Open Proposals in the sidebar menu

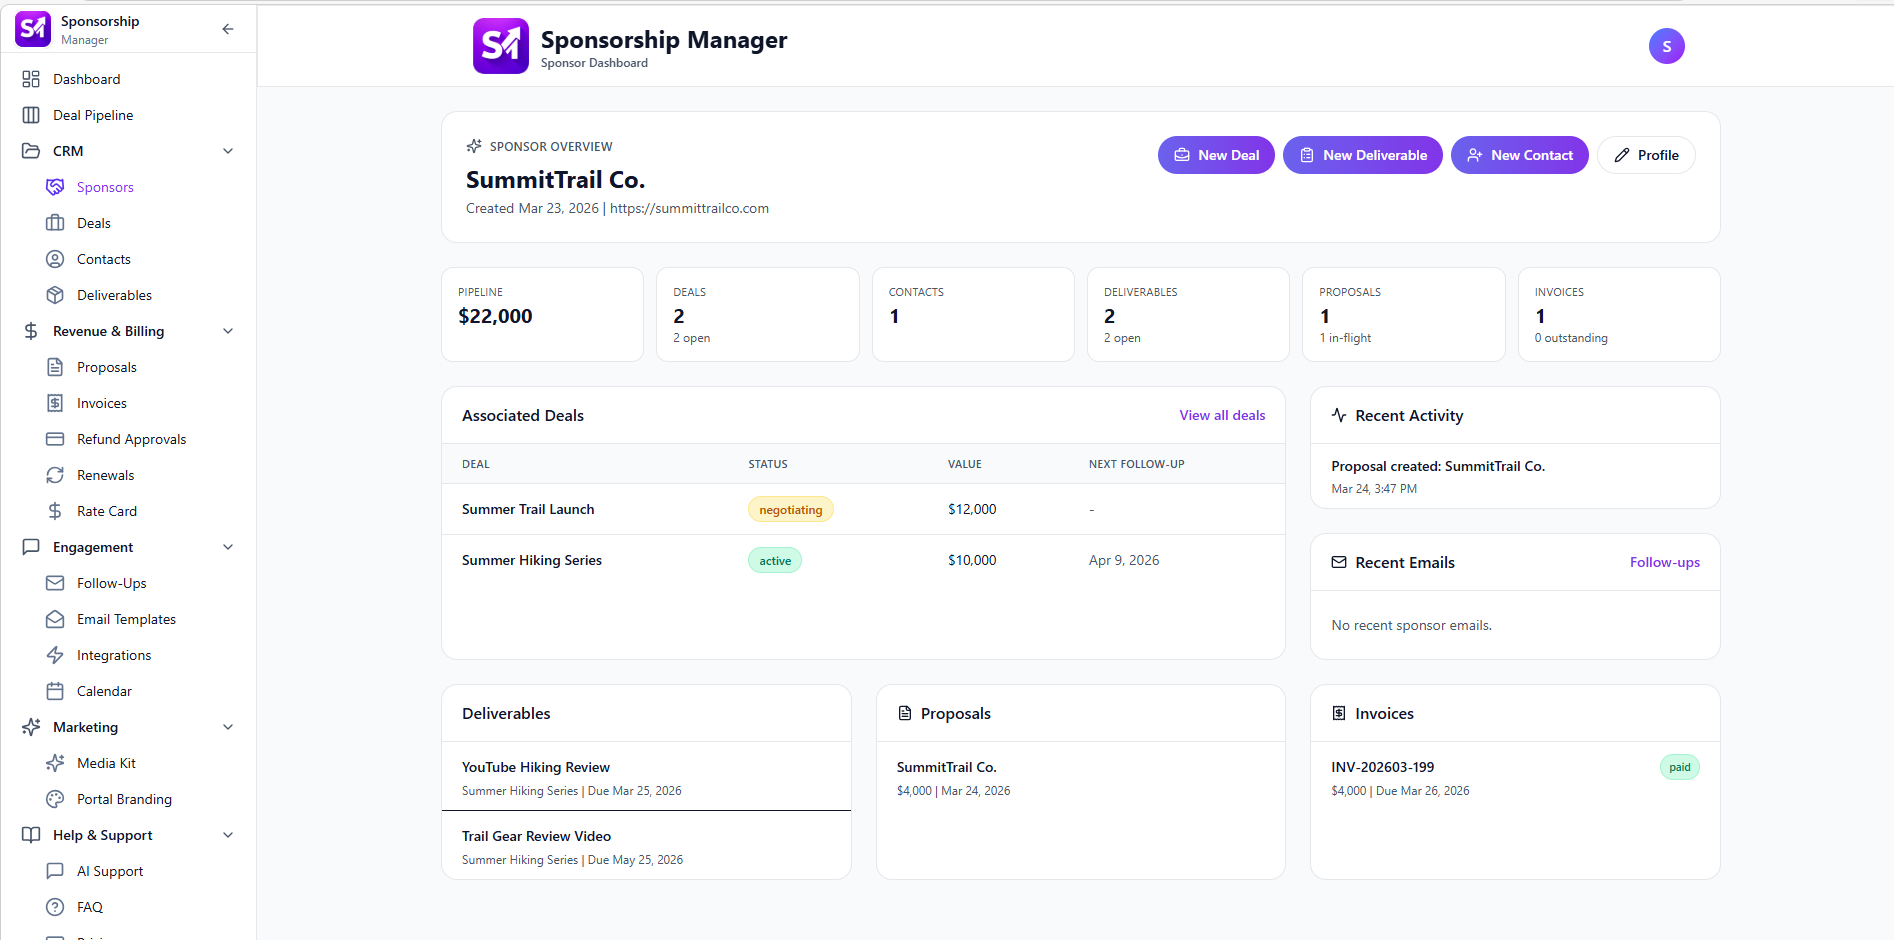pos(107,367)
